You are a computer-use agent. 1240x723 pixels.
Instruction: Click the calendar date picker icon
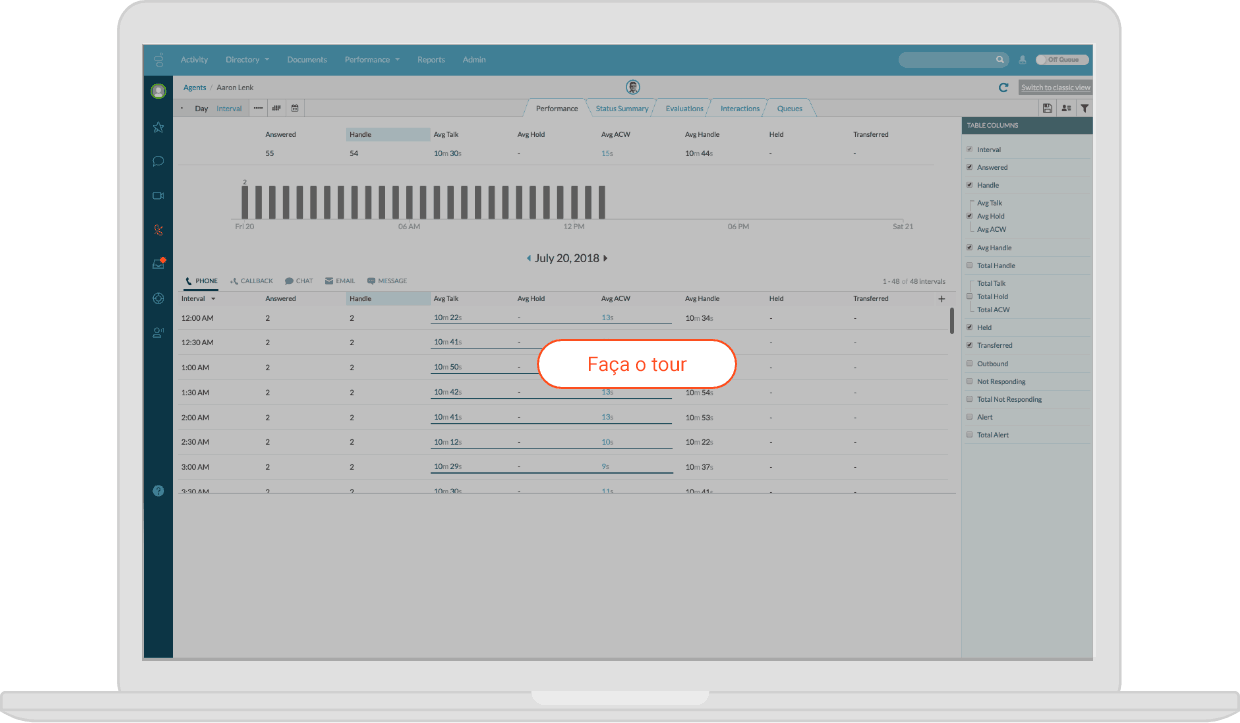point(295,108)
